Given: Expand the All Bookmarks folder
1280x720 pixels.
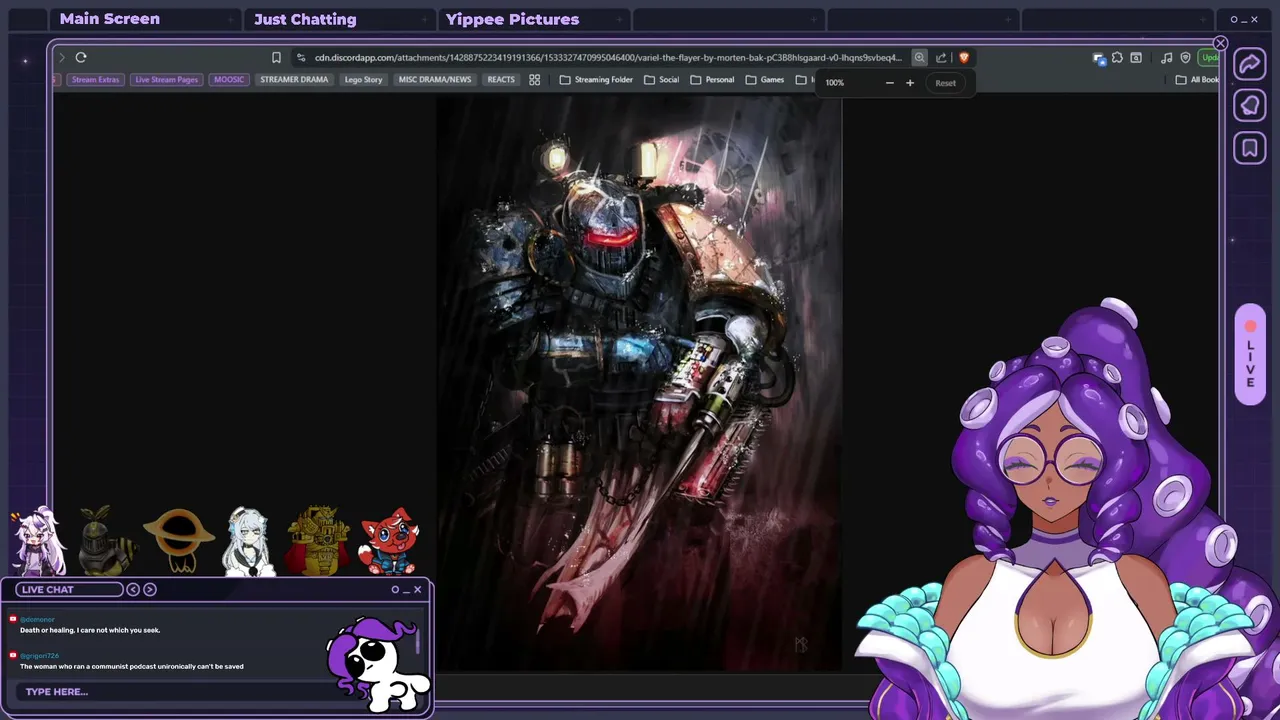Looking at the screenshot, I should point(1197,80).
